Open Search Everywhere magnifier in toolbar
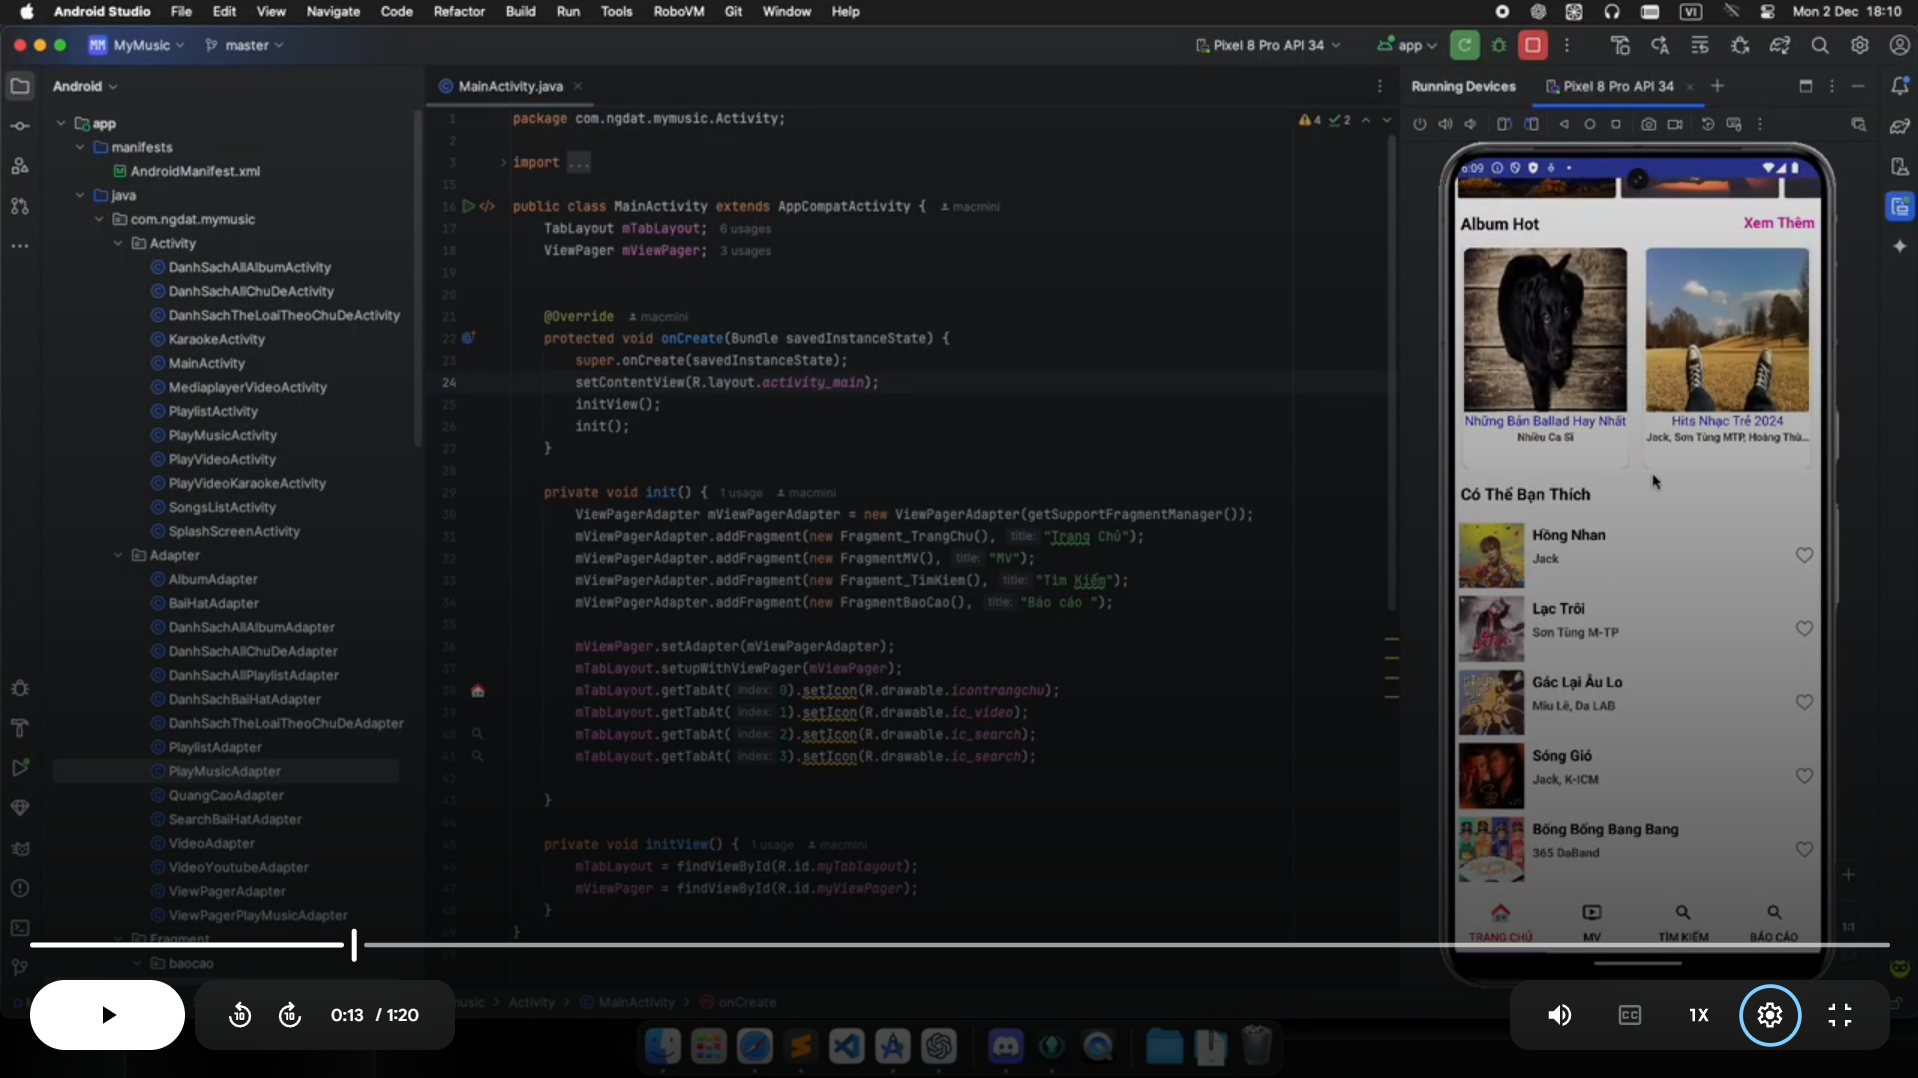 click(x=1820, y=45)
